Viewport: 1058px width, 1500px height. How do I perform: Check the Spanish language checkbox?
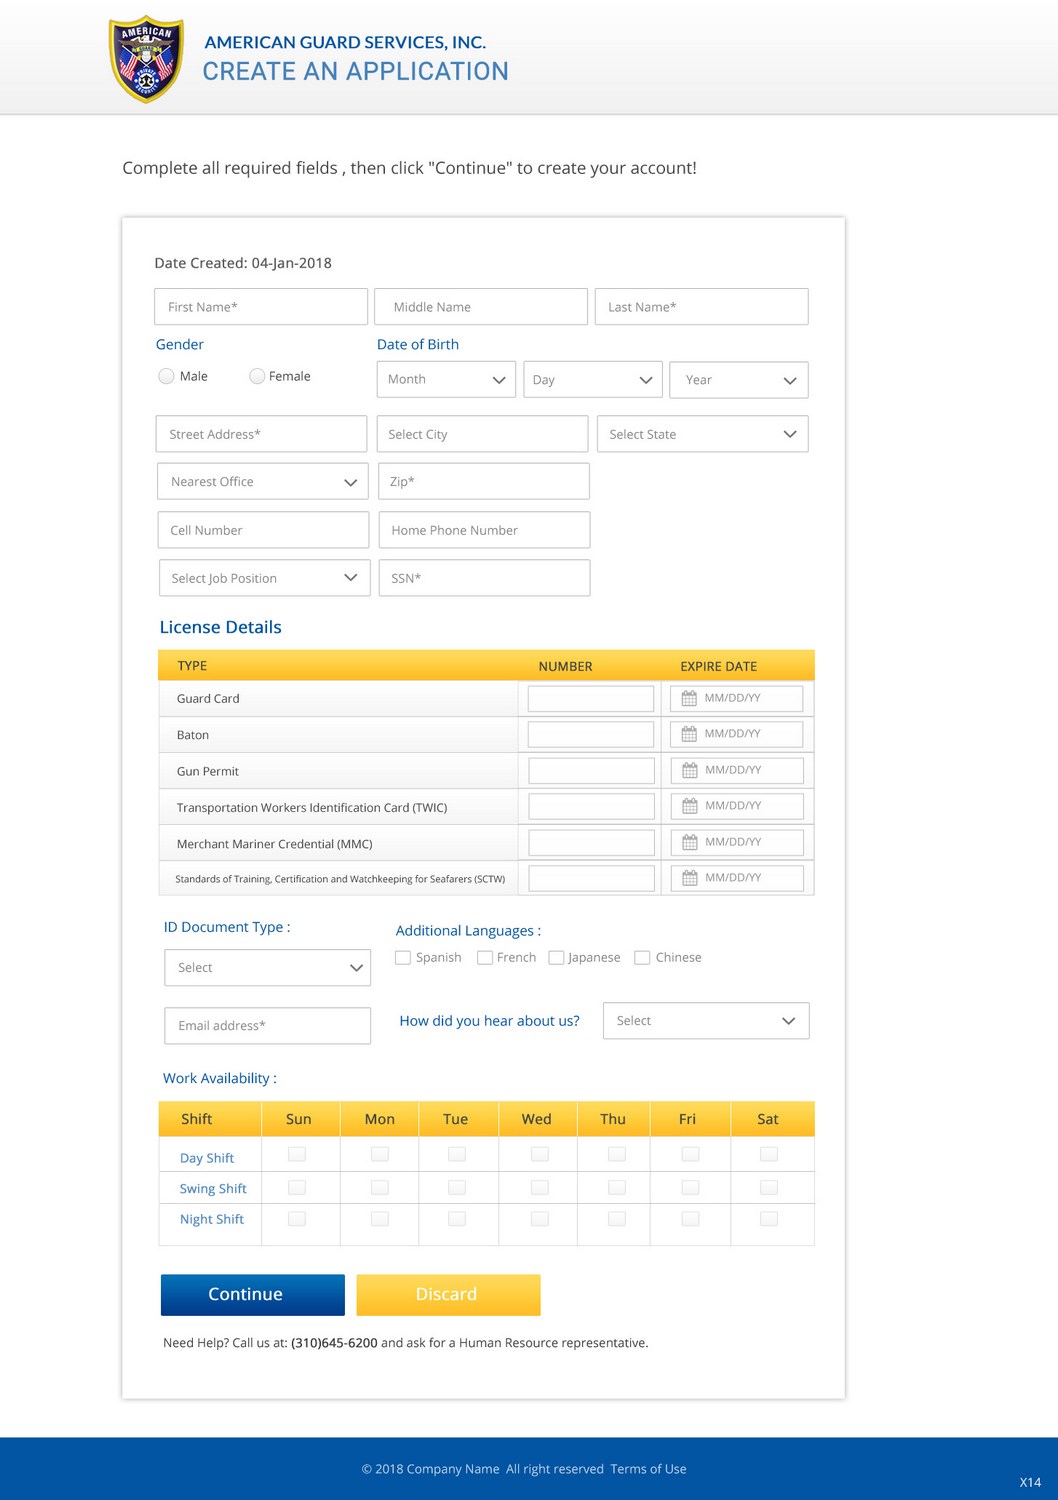(x=403, y=958)
